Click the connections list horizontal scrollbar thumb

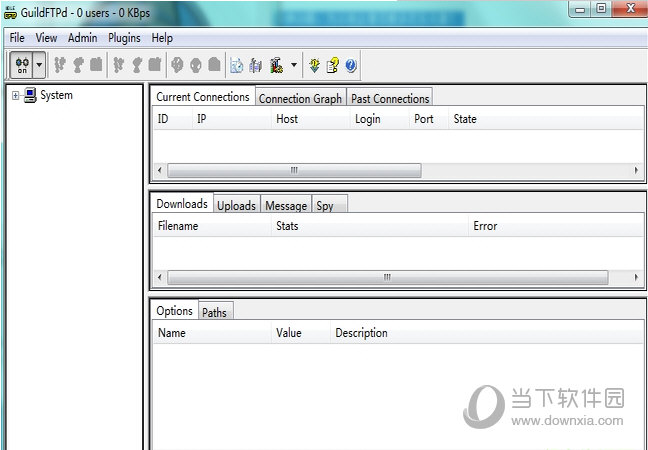294,170
